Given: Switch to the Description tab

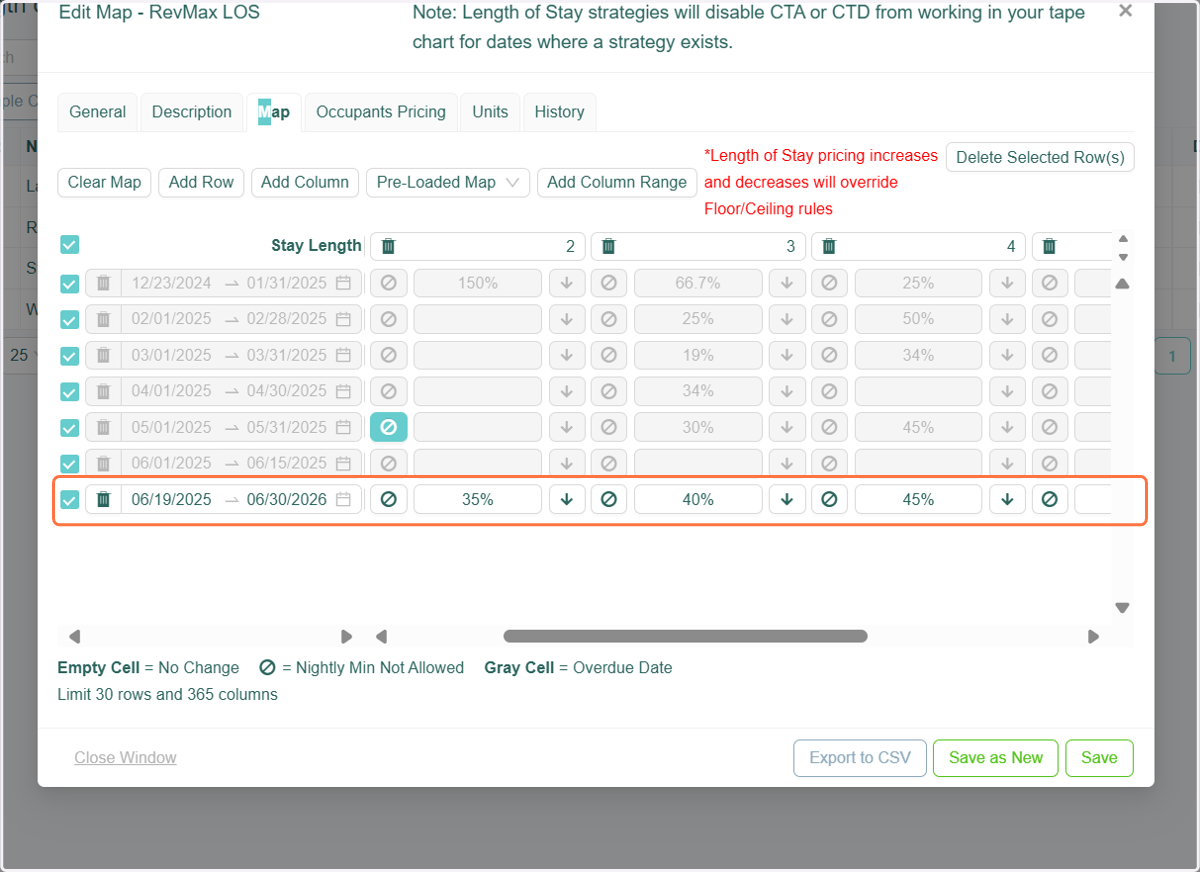Looking at the screenshot, I should [192, 112].
